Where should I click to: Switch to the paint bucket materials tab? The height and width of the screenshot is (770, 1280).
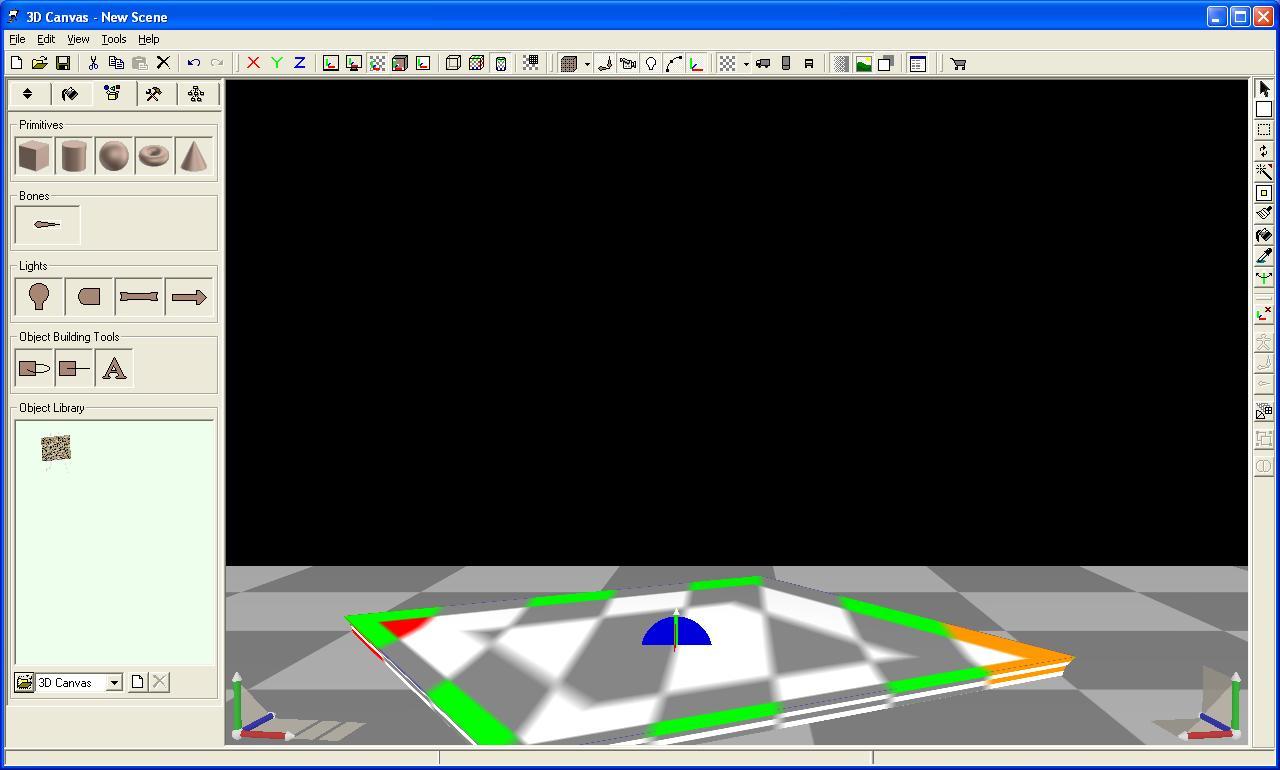(70, 94)
